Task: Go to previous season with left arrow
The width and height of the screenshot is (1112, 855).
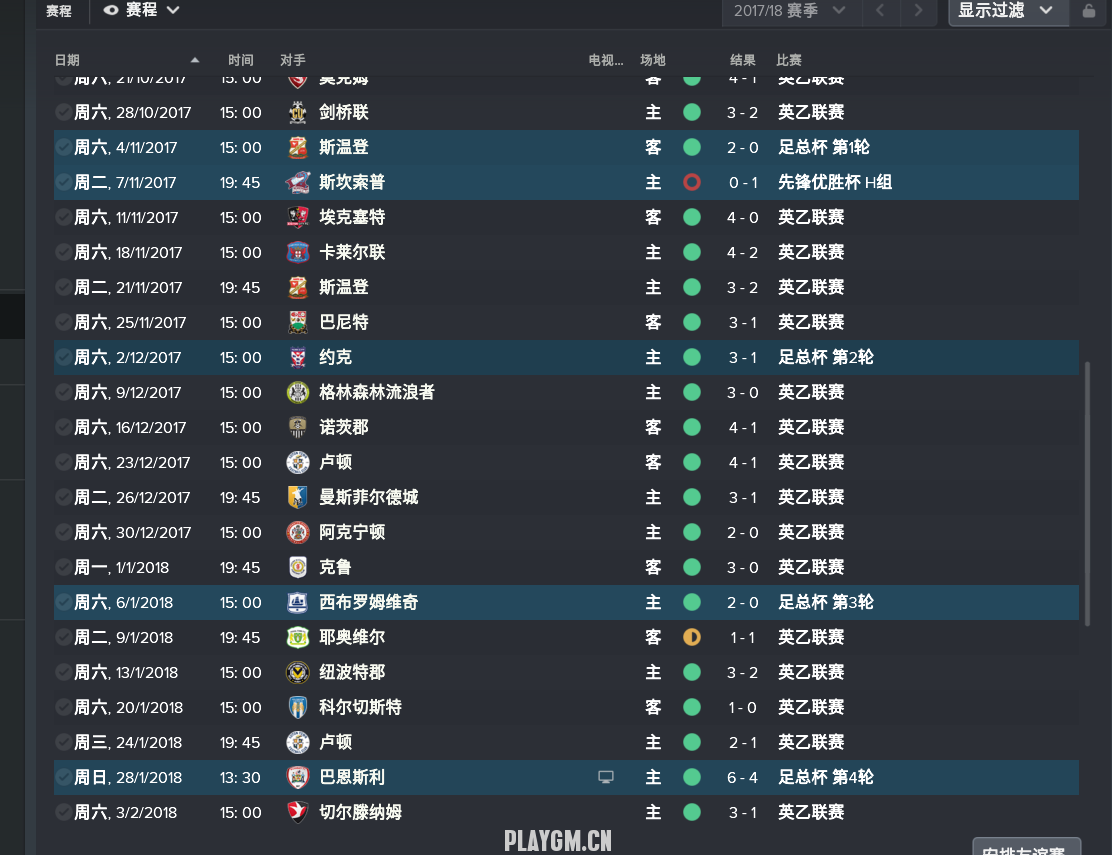Action: [880, 11]
